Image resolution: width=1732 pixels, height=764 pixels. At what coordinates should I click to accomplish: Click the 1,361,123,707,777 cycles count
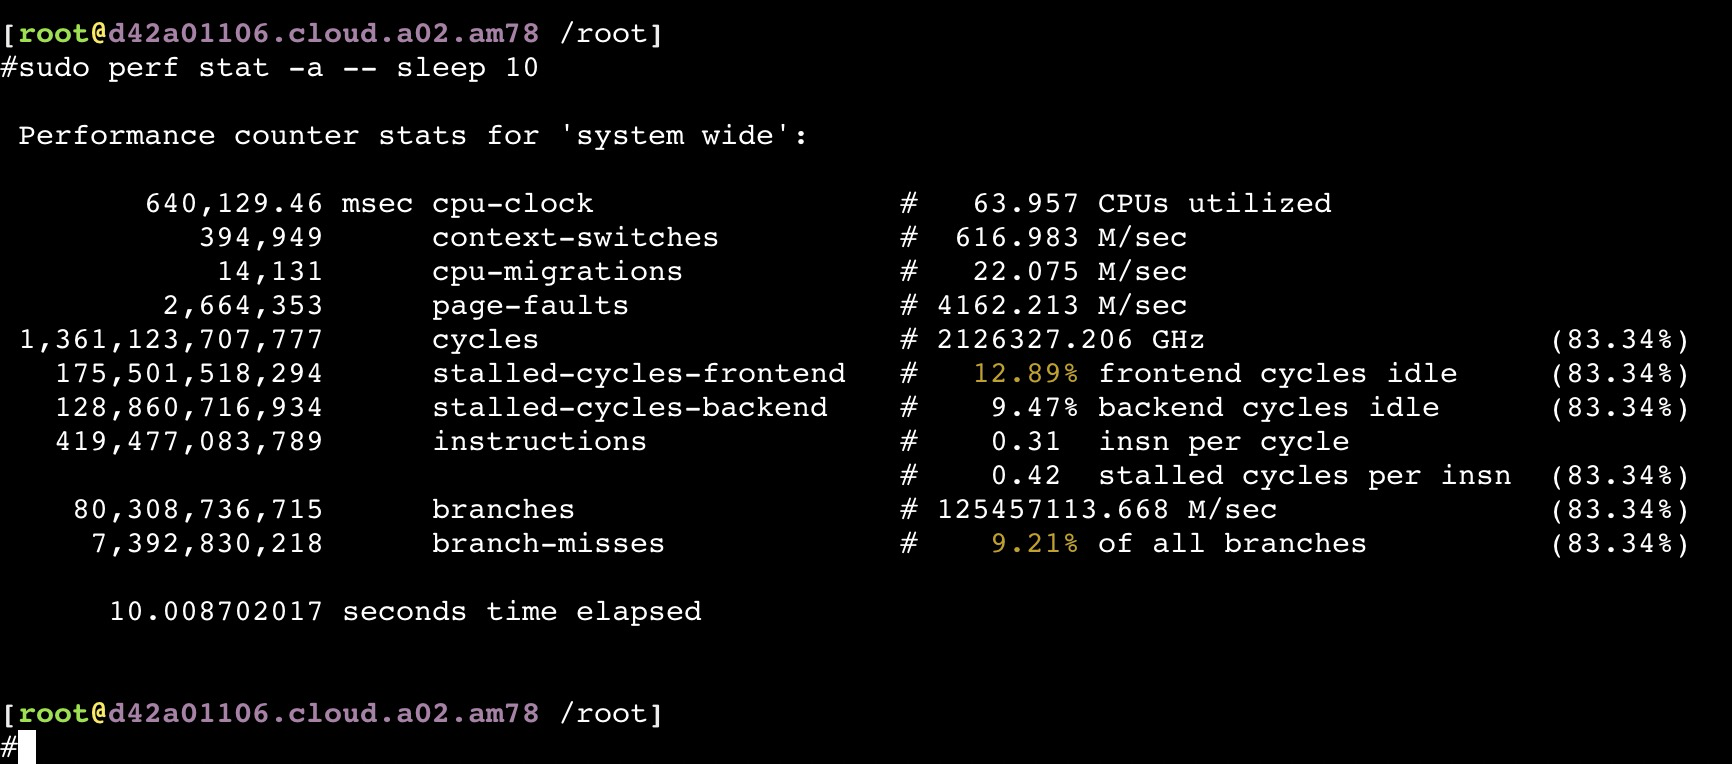click(x=171, y=340)
